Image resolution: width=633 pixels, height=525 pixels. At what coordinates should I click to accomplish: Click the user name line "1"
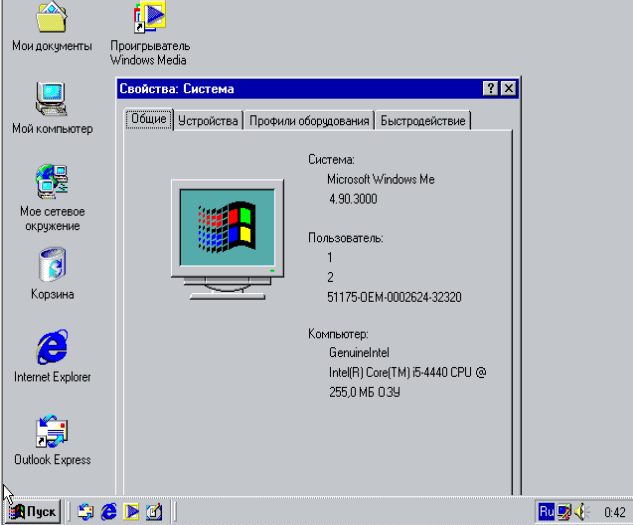330,257
